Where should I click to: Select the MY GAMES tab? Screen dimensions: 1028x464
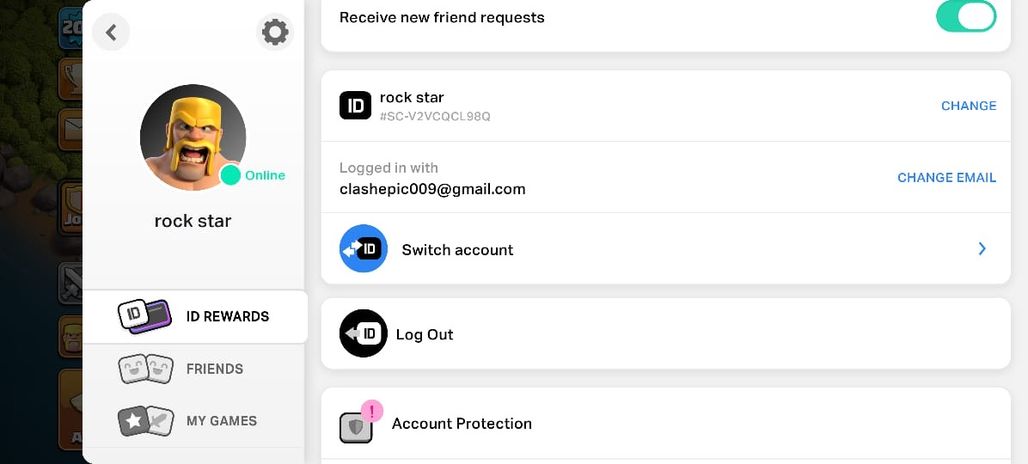pos(194,421)
